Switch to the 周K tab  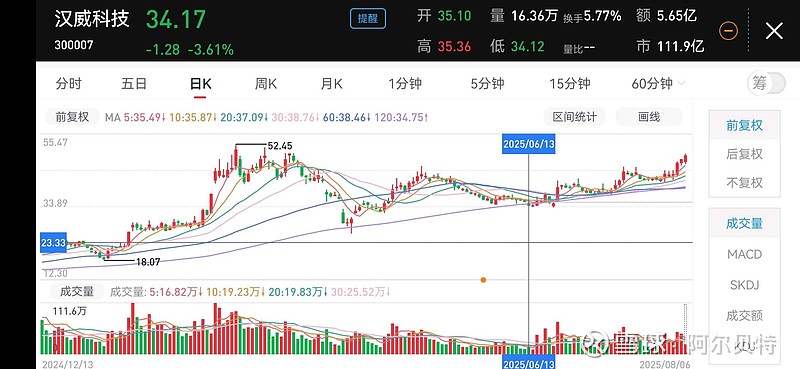(266, 84)
